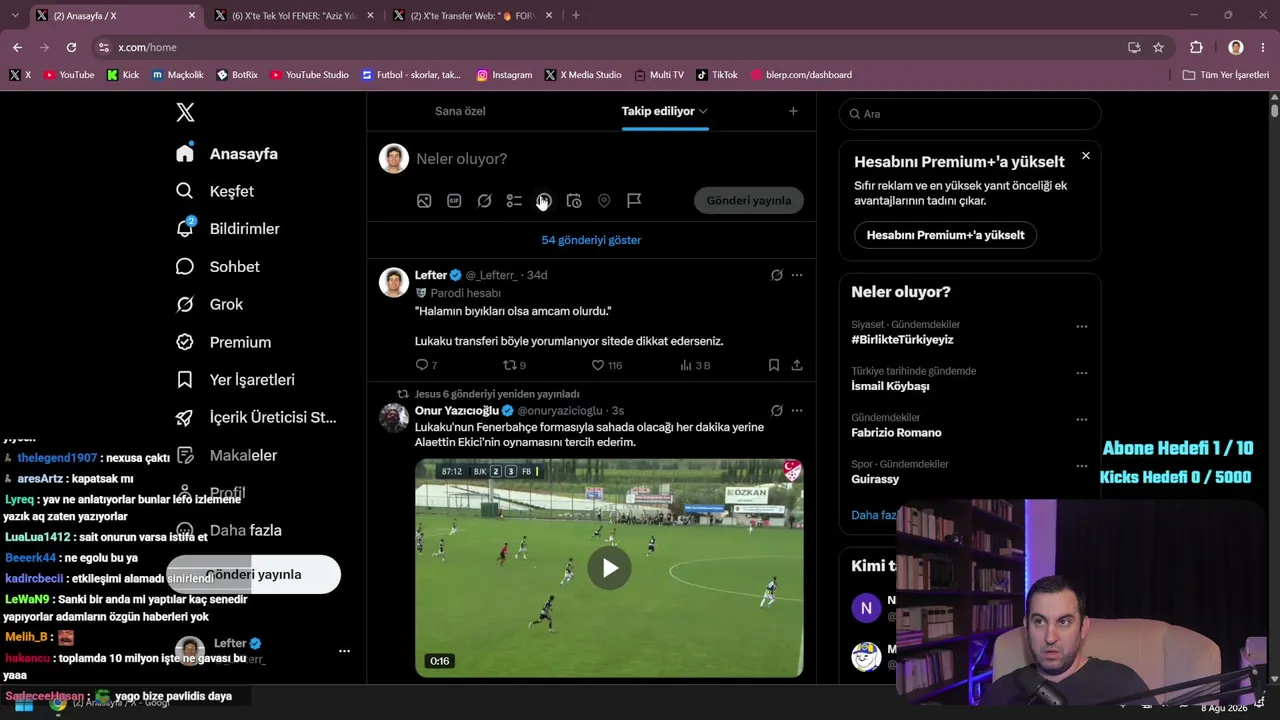This screenshot has height=720, width=1280.
Task: Switch to Chrome tab X'te Tek Yol FENER
Action: [x=294, y=15]
